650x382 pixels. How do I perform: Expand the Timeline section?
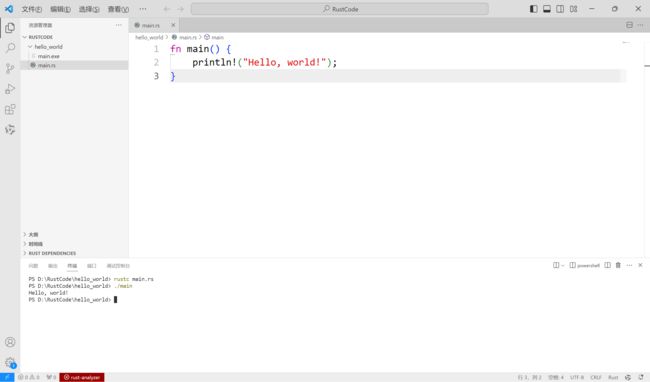(x=75, y=244)
